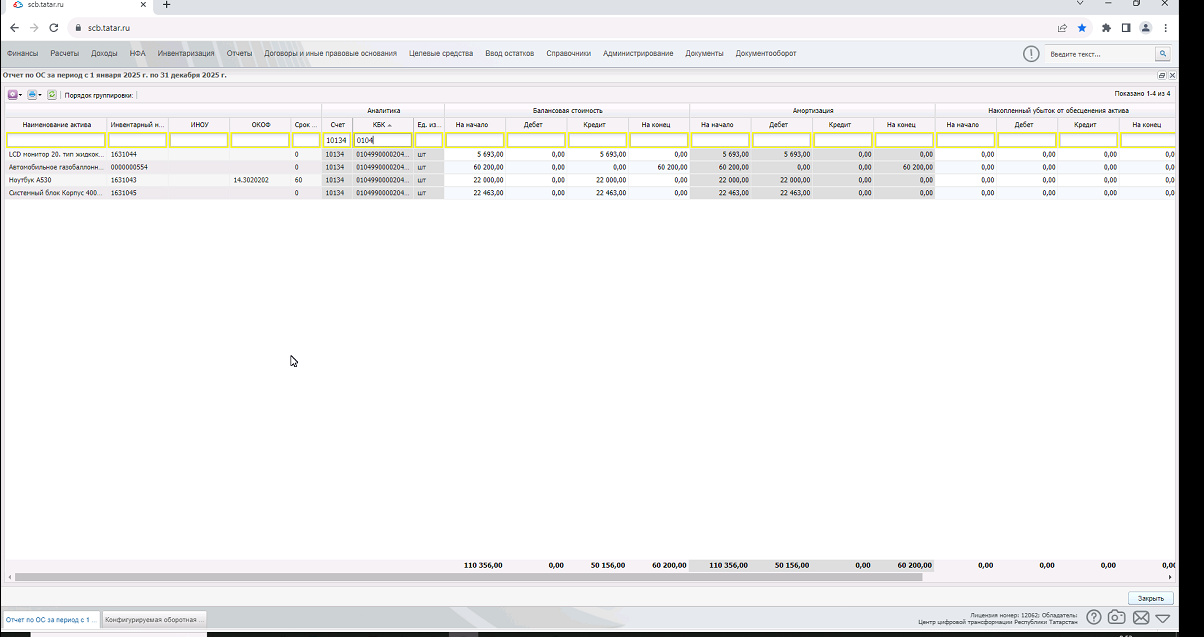Click the browser bookmark star icon
The height and width of the screenshot is (637, 1204).
tap(1082, 28)
